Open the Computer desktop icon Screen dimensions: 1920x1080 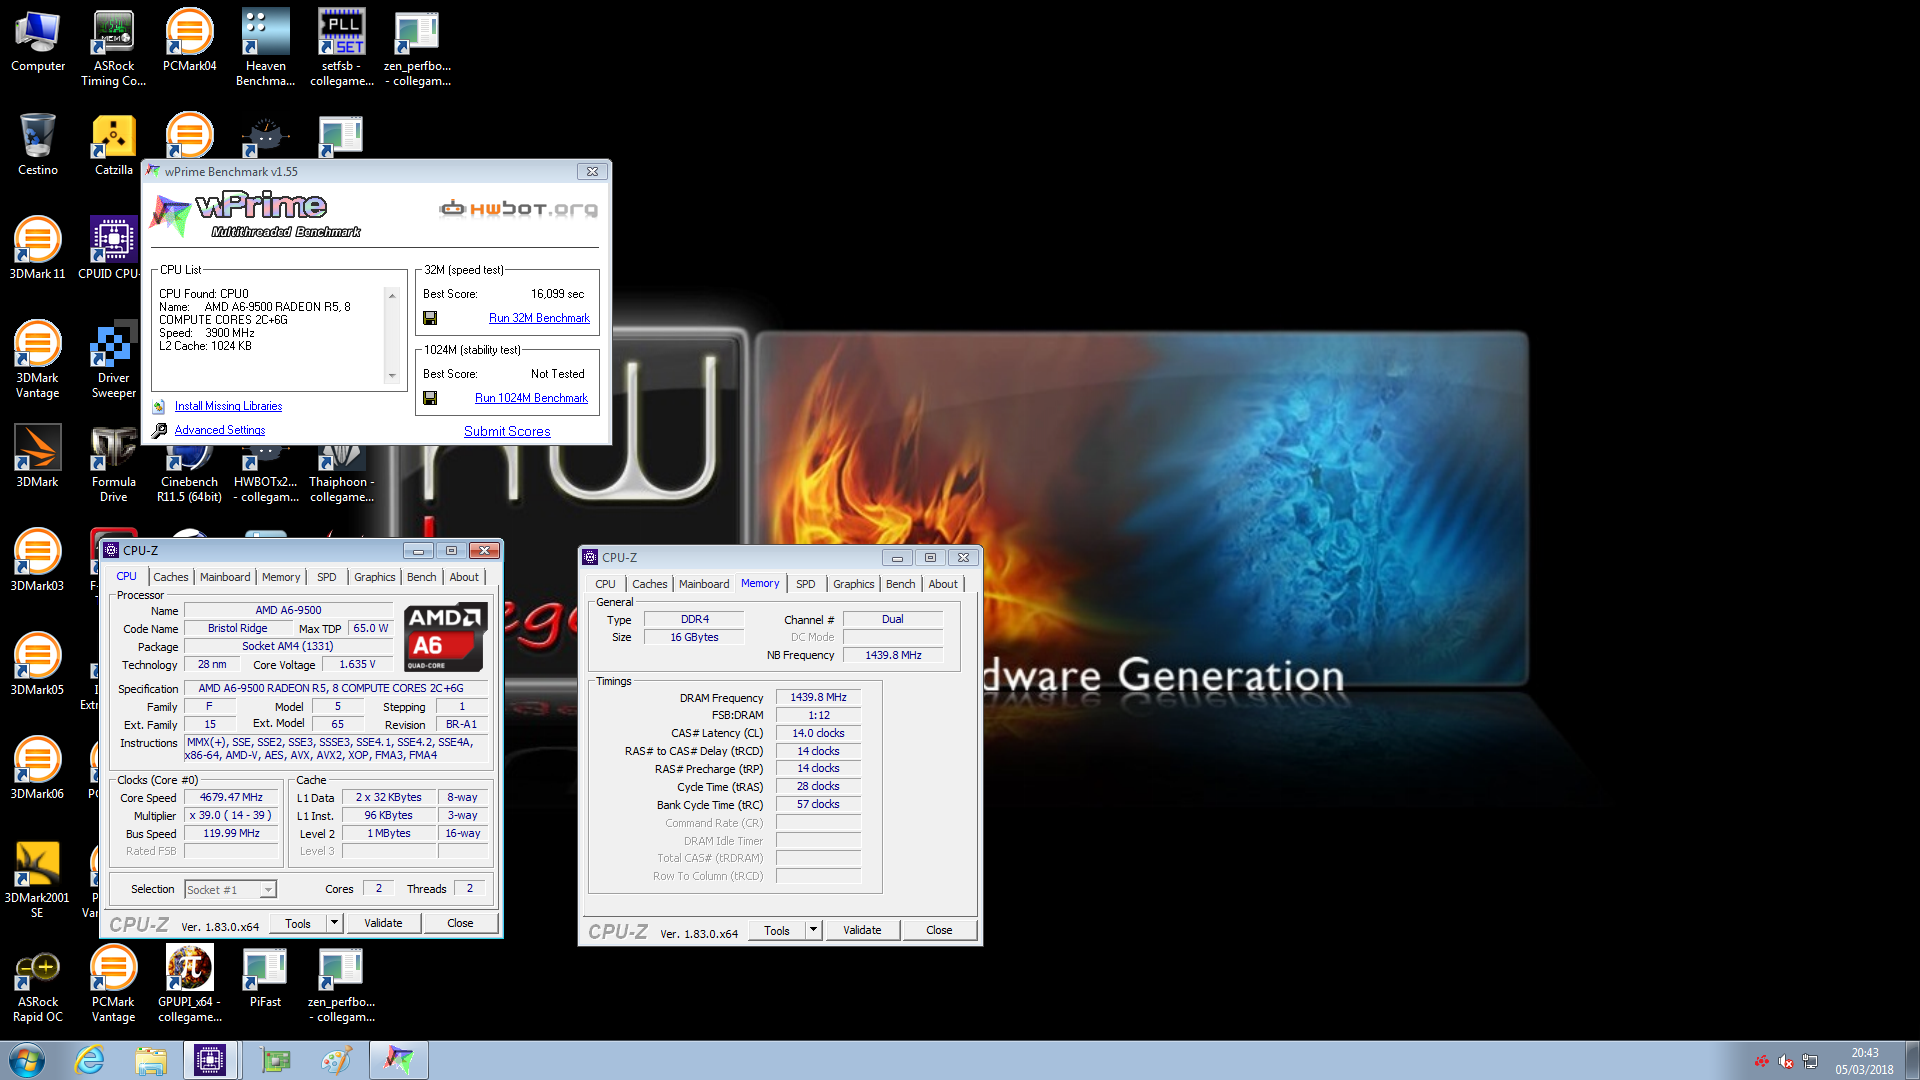[x=38, y=40]
